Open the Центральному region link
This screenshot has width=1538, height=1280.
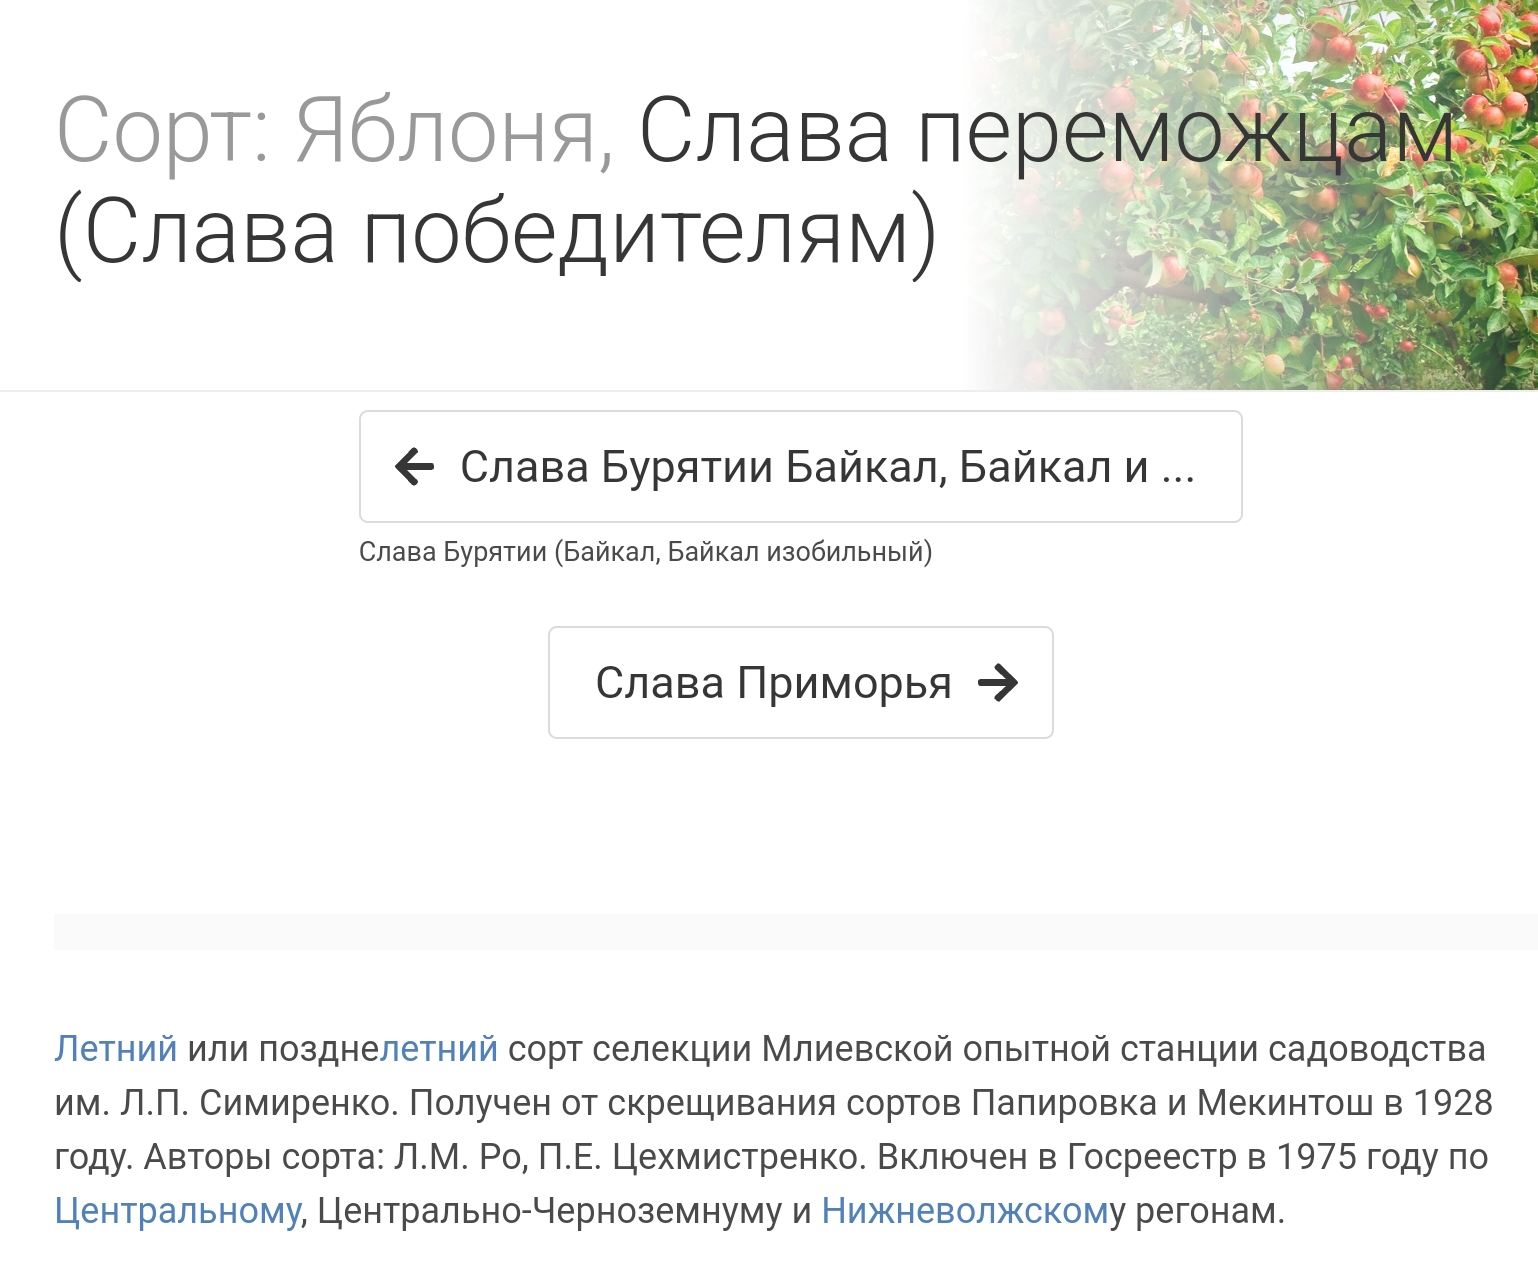(177, 1210)
